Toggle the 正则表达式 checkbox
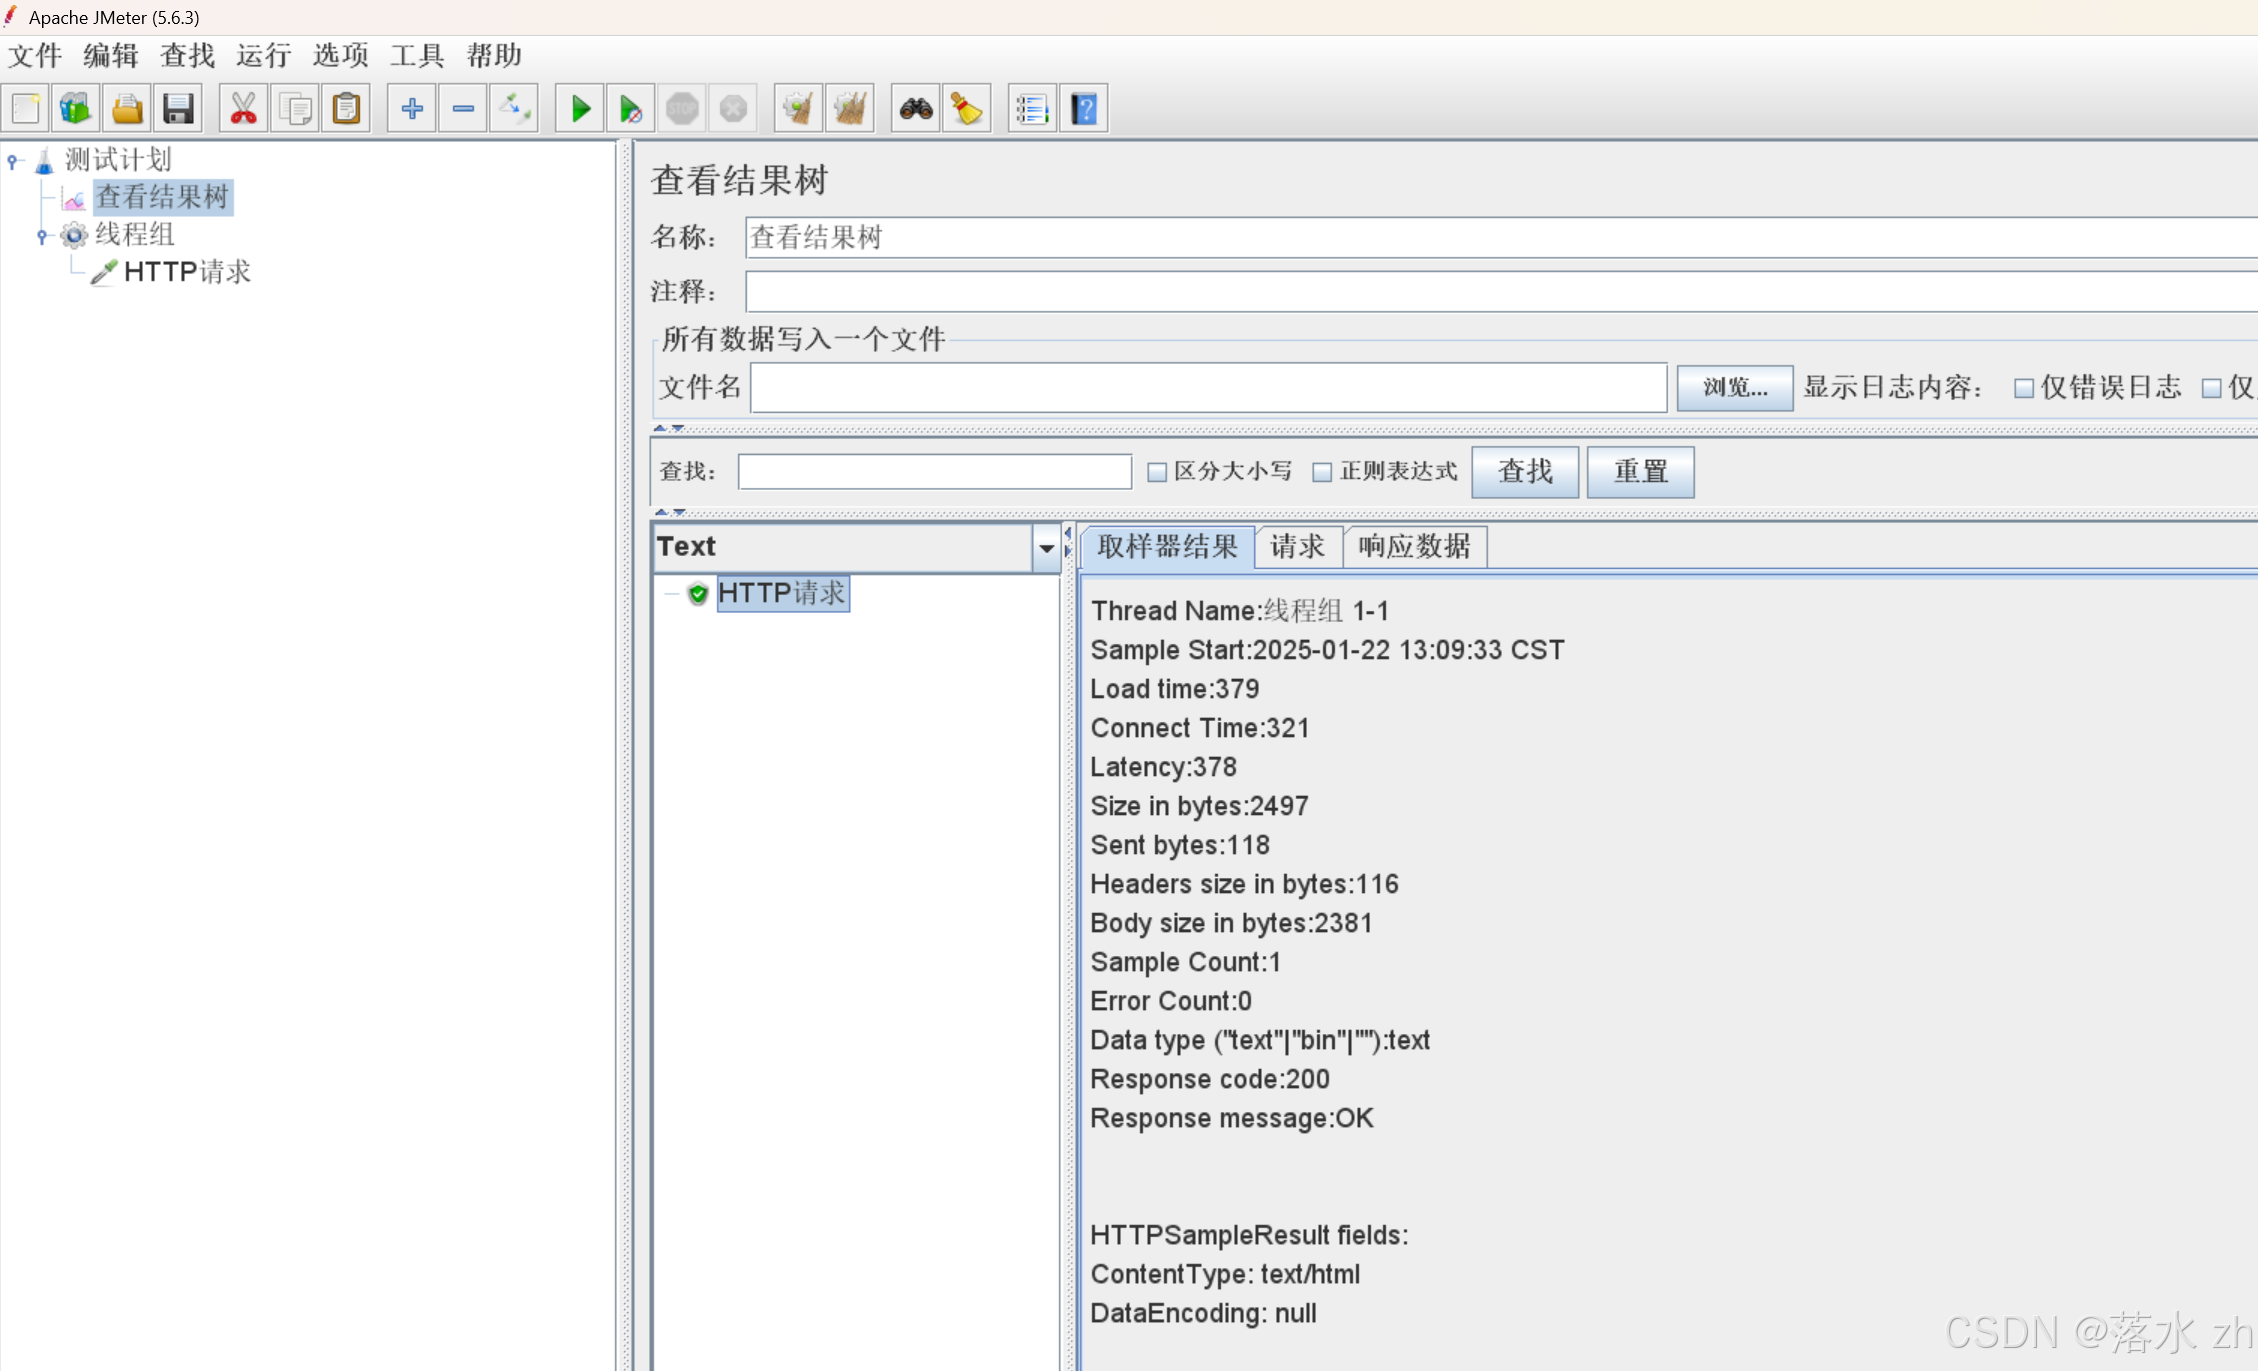Viewport: 2258px width, 1371px height. point(1322,472)
